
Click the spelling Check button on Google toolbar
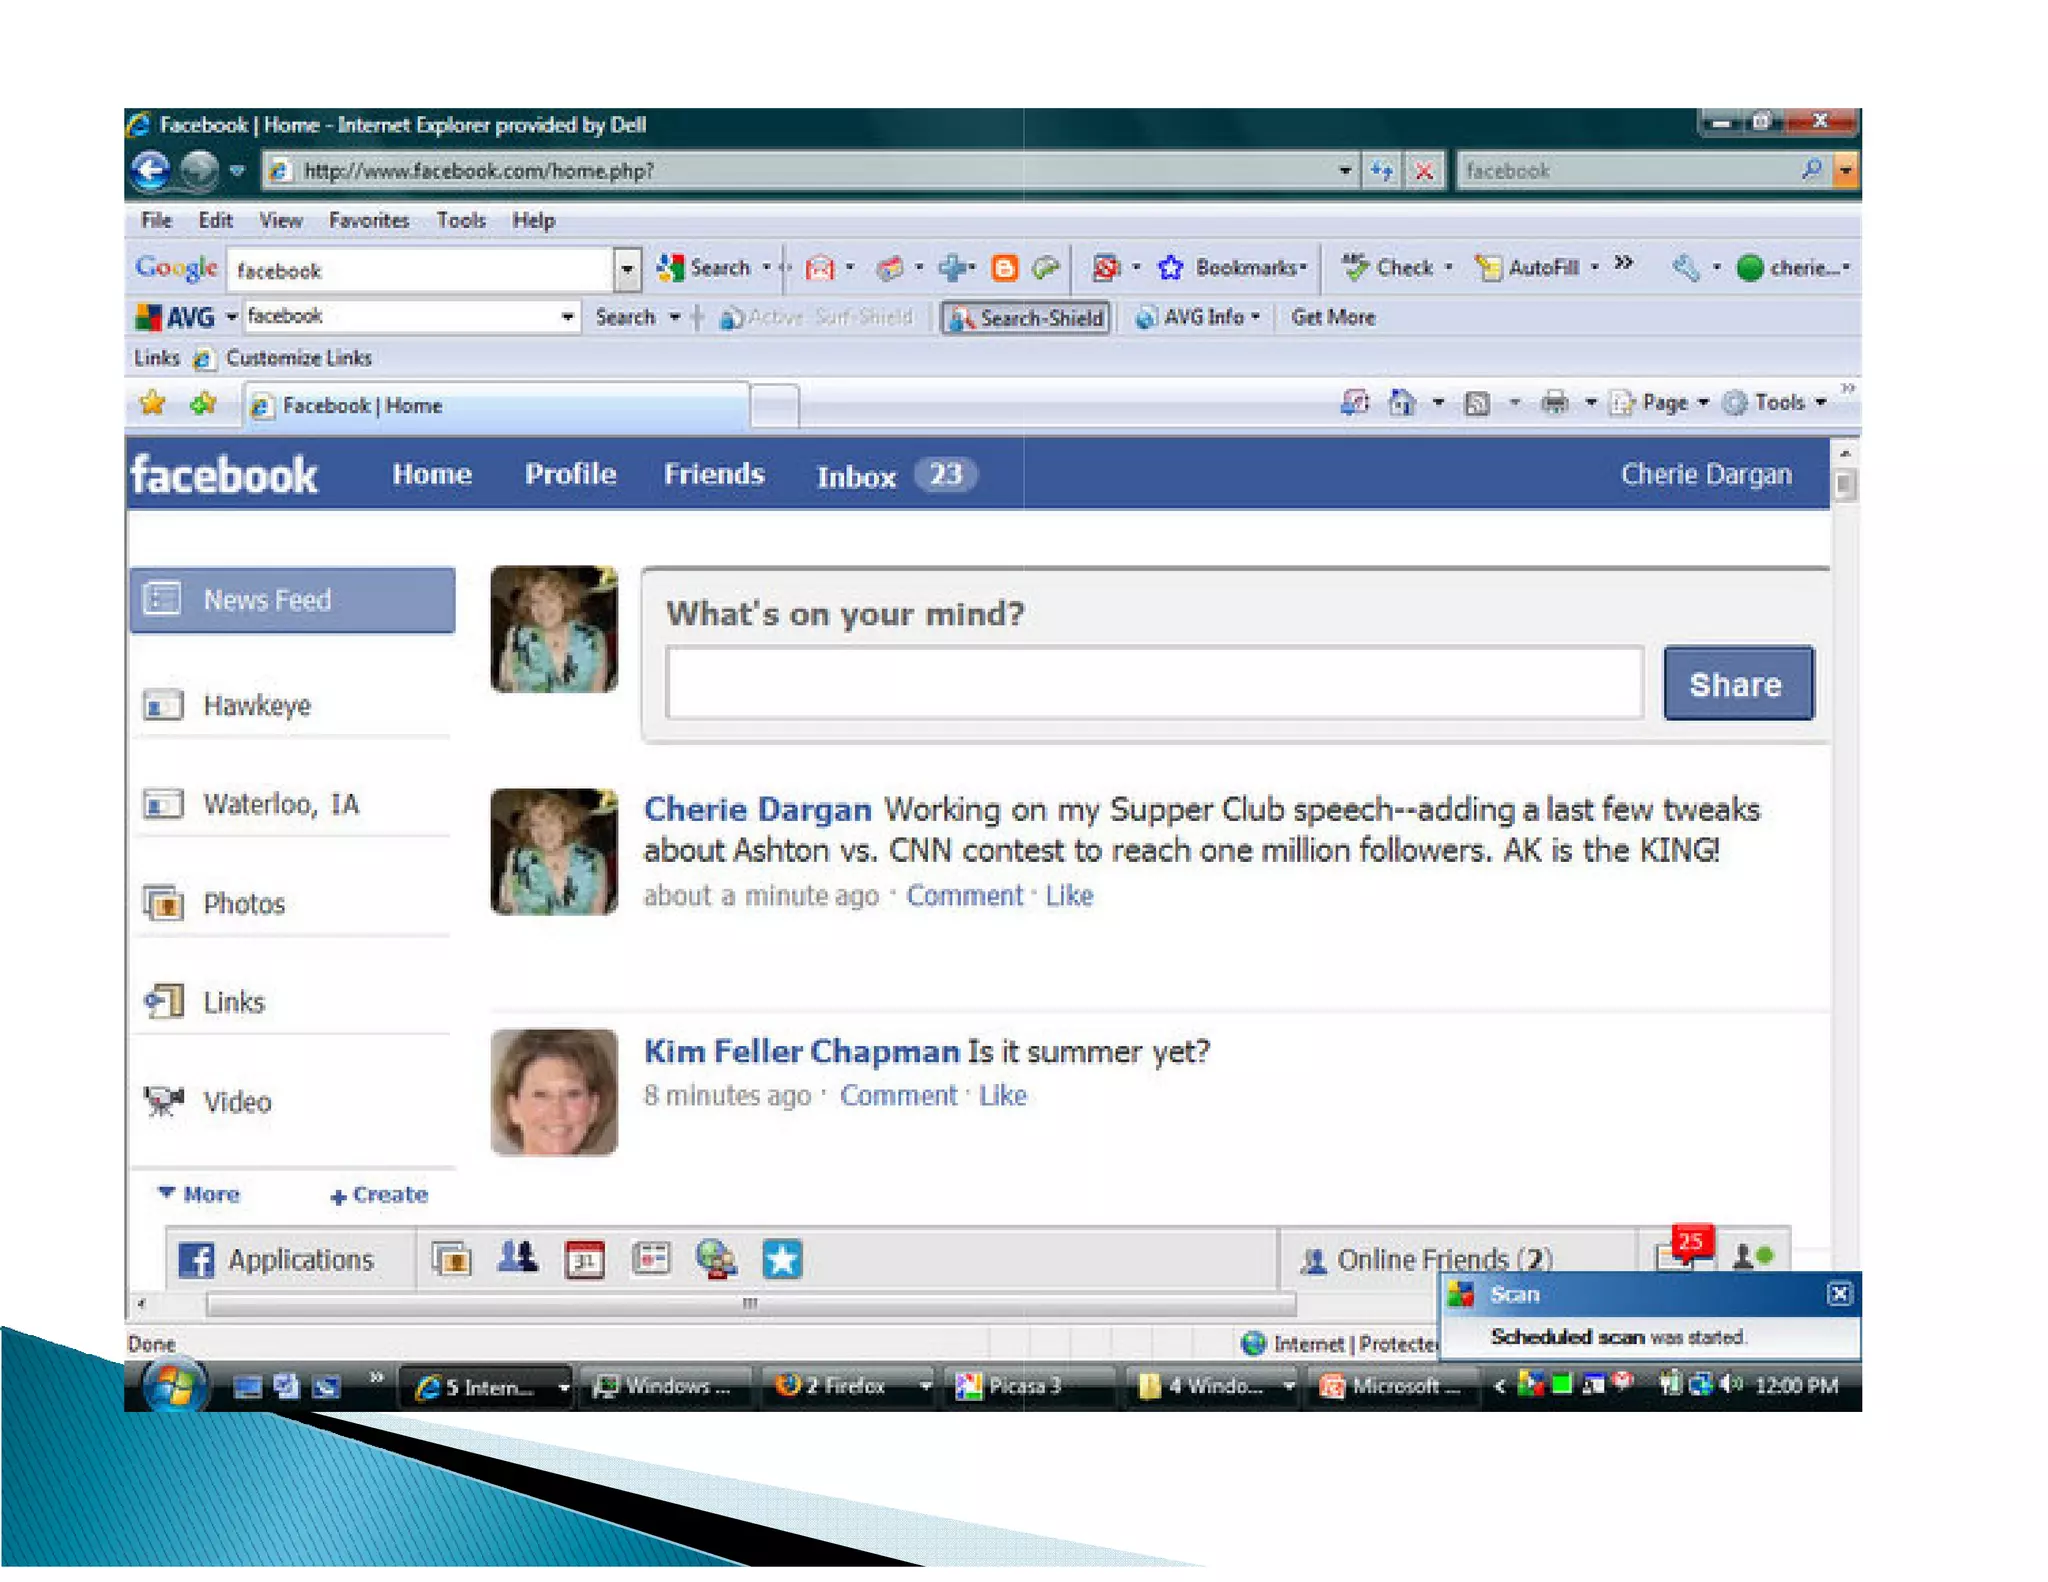1388,267
